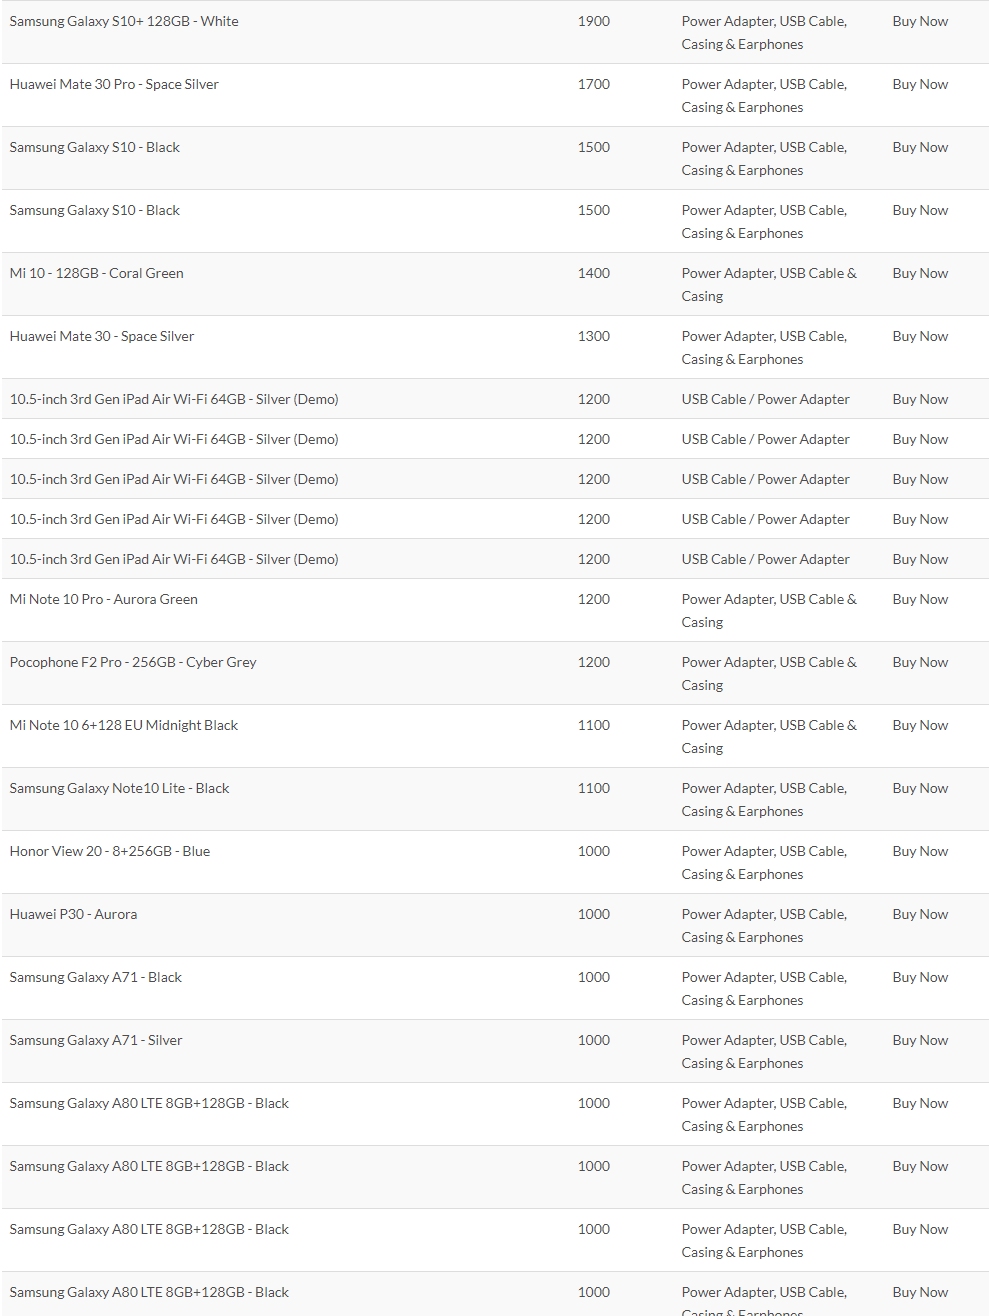Click the 1700 price for Mate 30 Pro
Viewport: 989px width, 1316px height.
pyautogui.click(x=593, y=84)
